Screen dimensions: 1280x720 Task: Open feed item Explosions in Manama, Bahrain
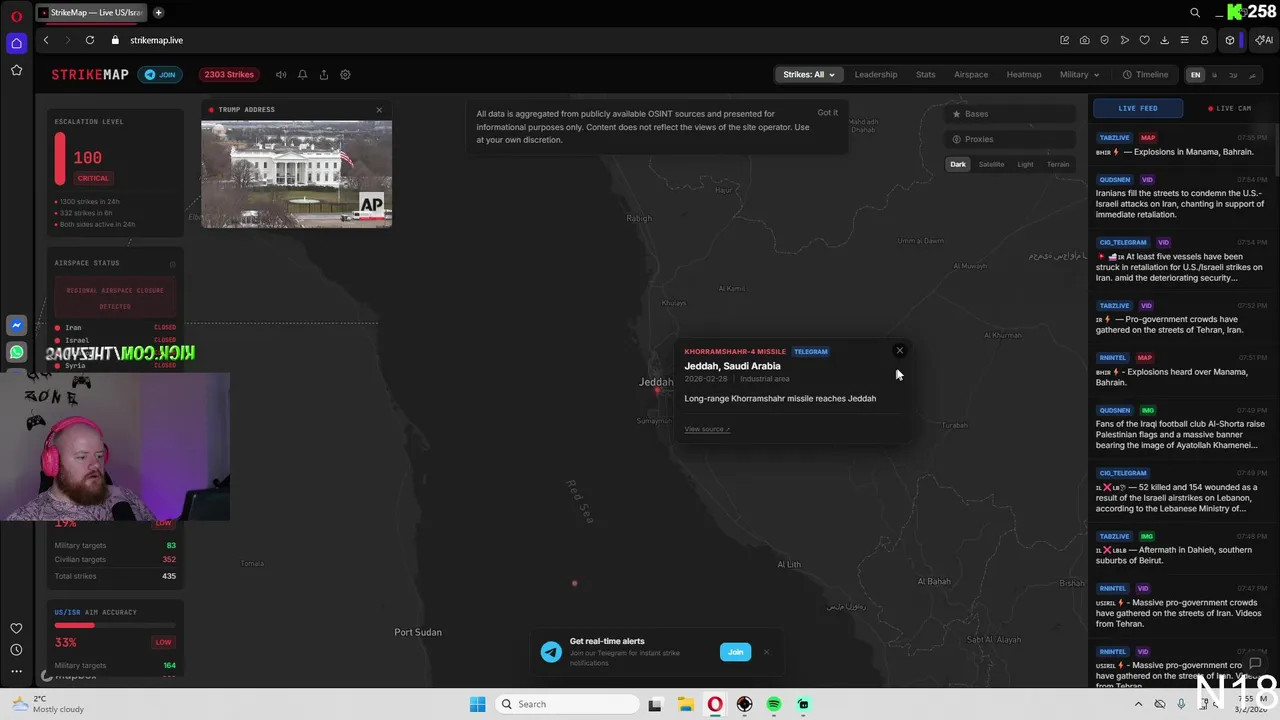point(1182,145)
